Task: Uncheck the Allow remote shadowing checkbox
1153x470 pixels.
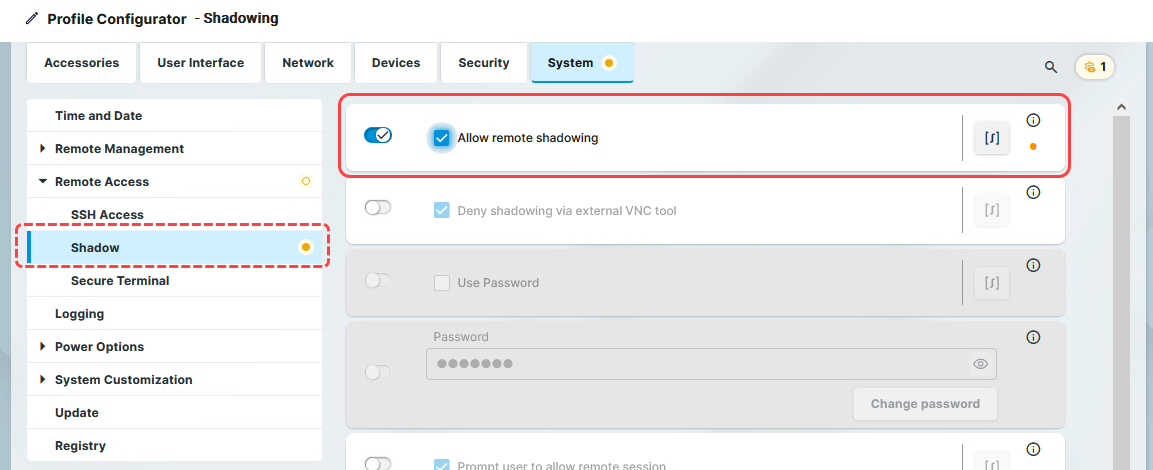Action: 441,138
